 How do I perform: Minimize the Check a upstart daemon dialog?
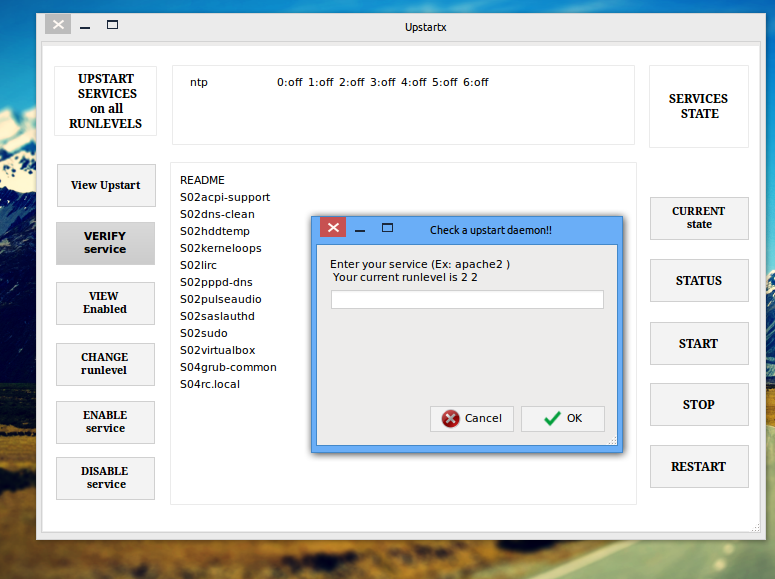click(x=360, y=230)
